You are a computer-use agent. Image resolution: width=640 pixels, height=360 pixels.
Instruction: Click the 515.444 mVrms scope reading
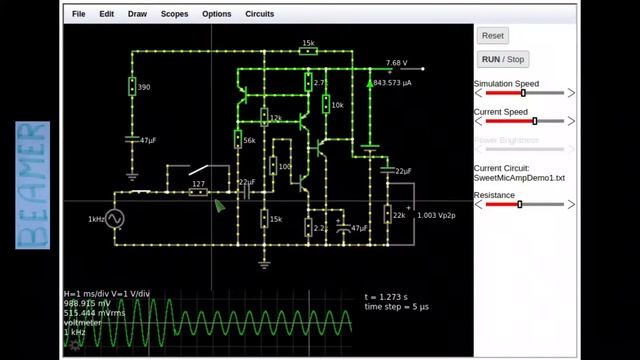point(94,313)
